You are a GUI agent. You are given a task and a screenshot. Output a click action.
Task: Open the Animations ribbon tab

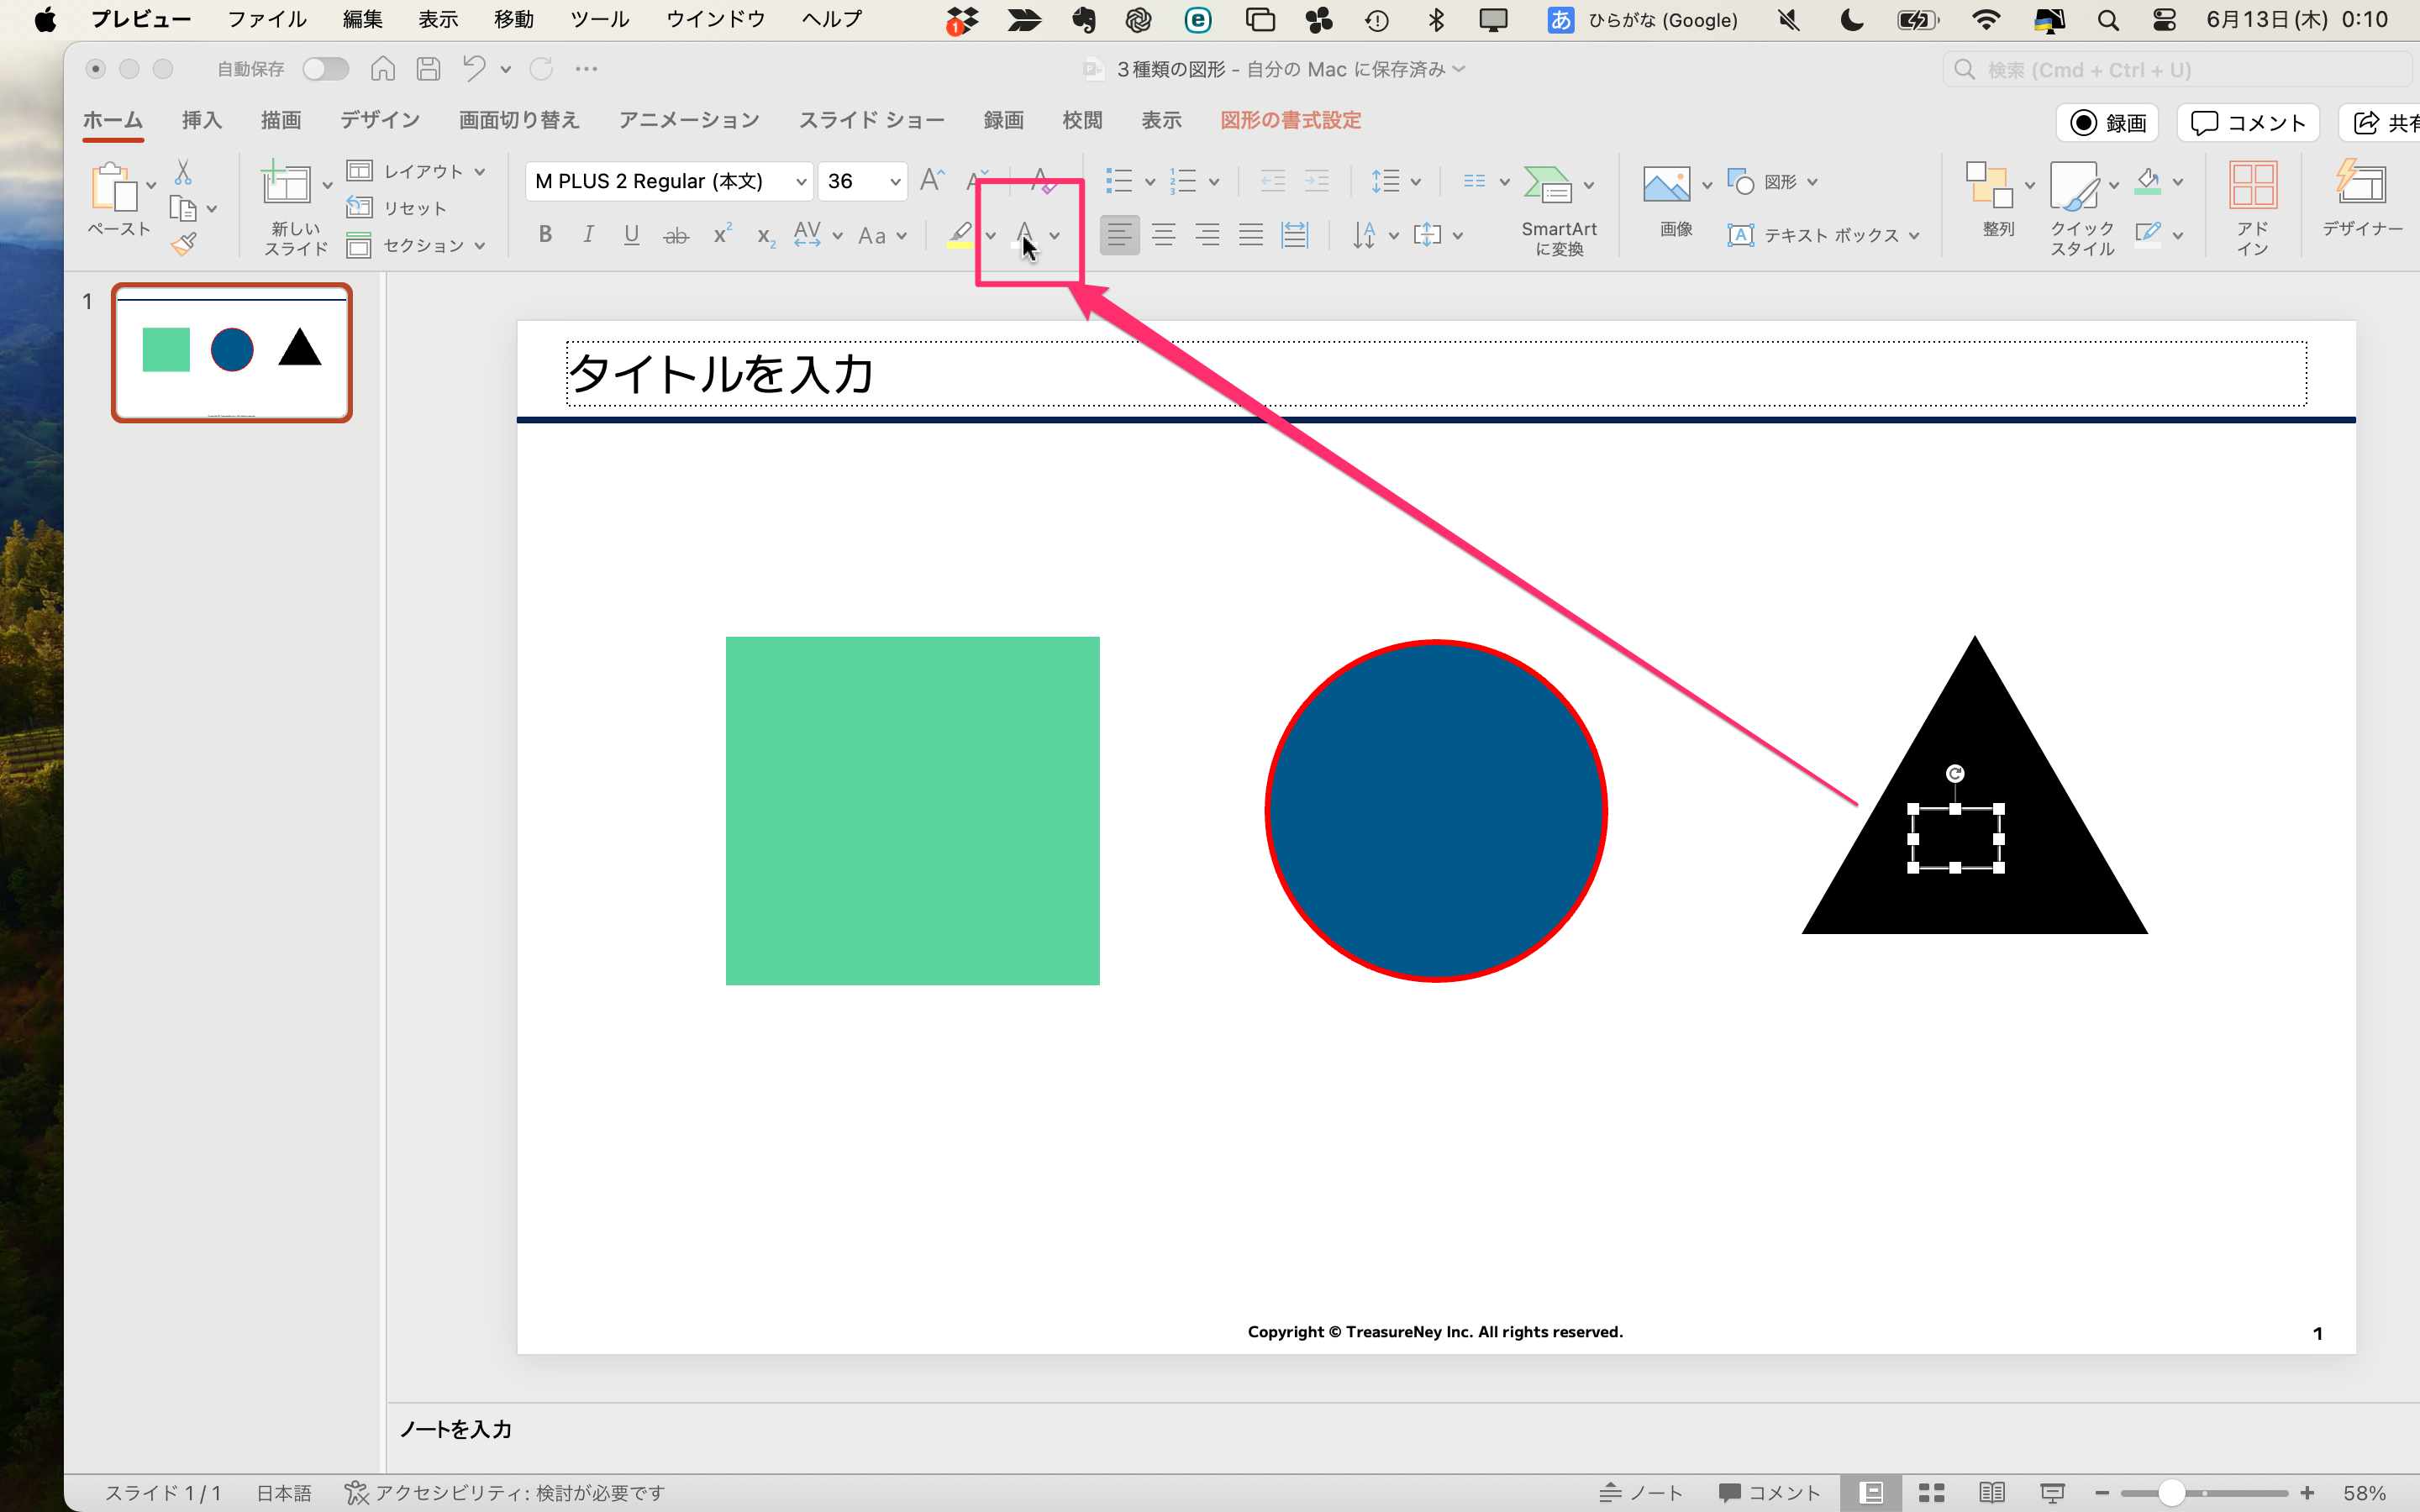click(x=689, y=120)
